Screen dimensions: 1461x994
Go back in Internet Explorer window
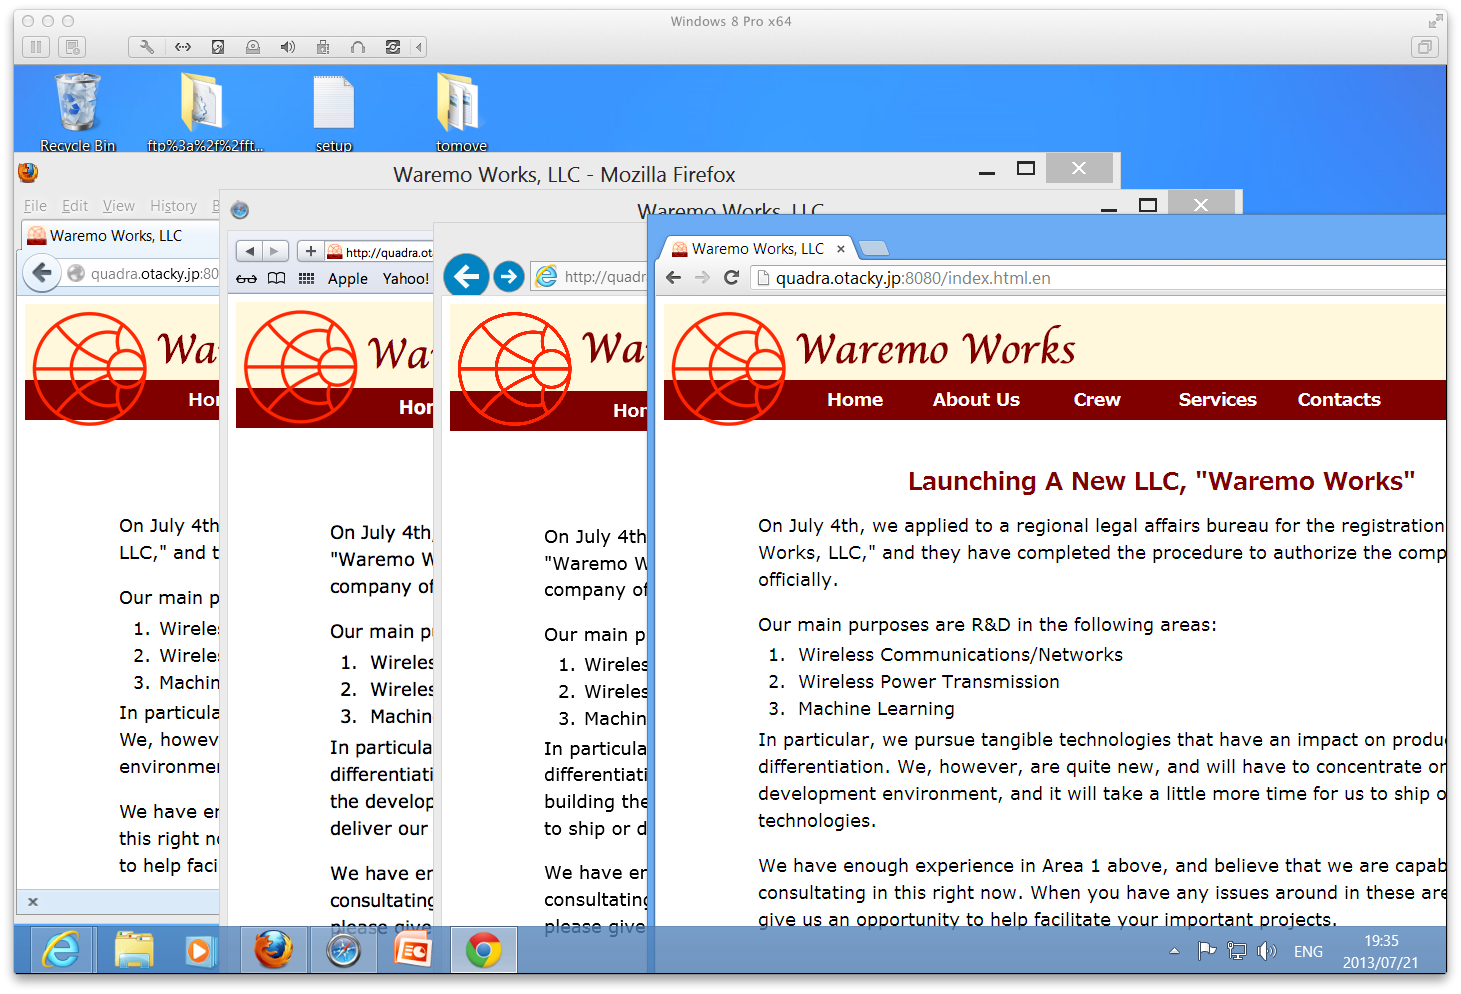click(x=466, y=276)
